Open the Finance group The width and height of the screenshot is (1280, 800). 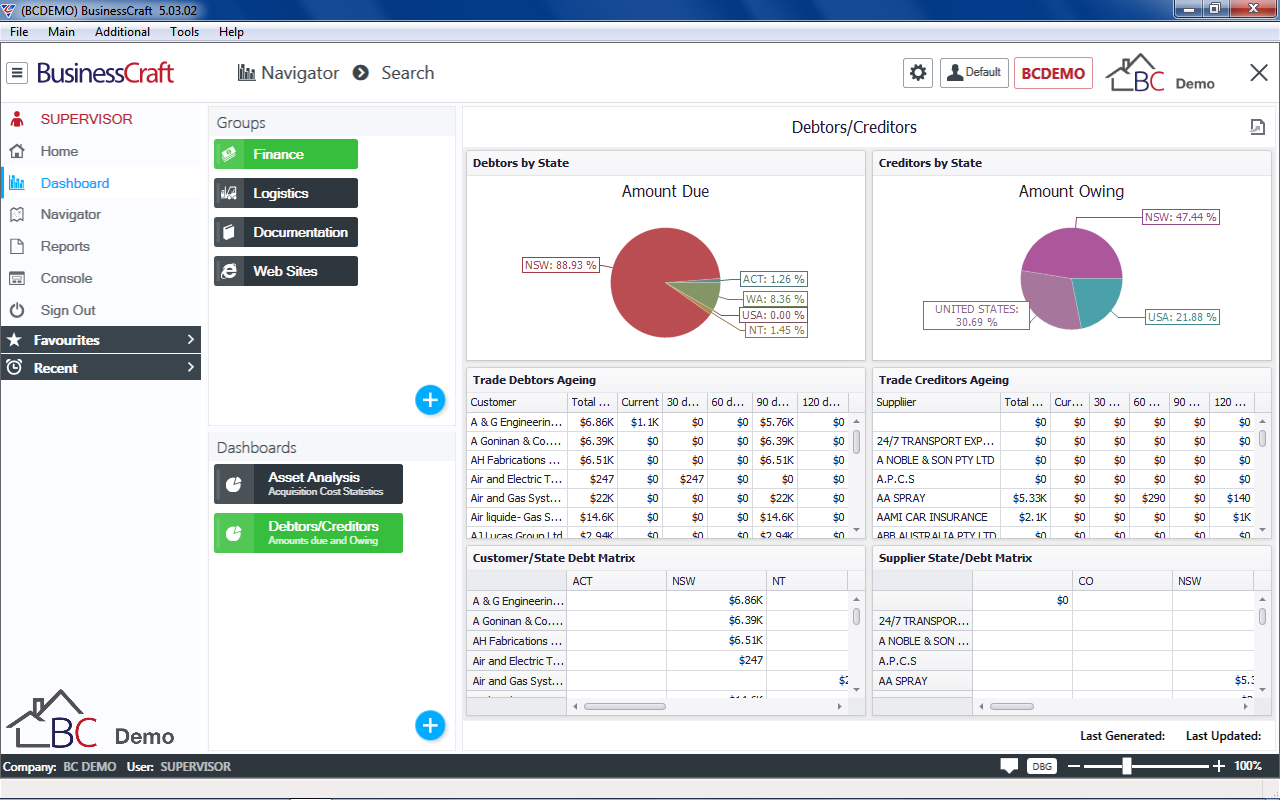coord(286,154)
